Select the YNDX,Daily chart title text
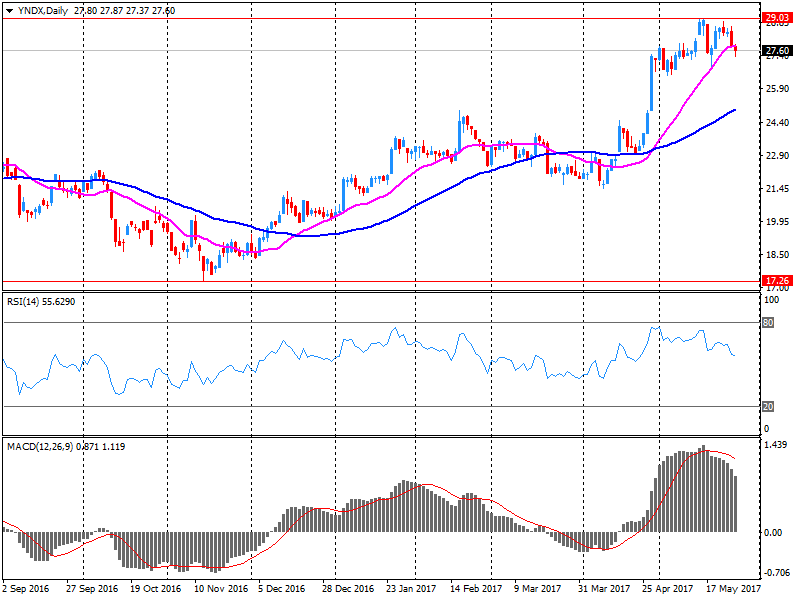Viewport: 800px width, 600px height. pos(43,11)
